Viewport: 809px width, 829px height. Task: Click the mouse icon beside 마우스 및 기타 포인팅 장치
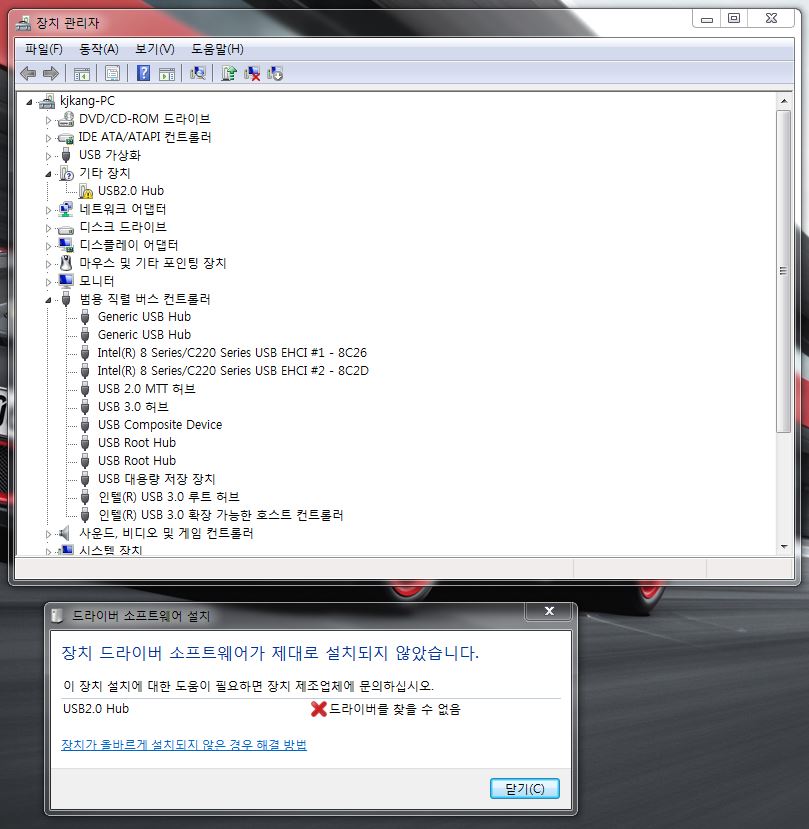click(66, 263)
